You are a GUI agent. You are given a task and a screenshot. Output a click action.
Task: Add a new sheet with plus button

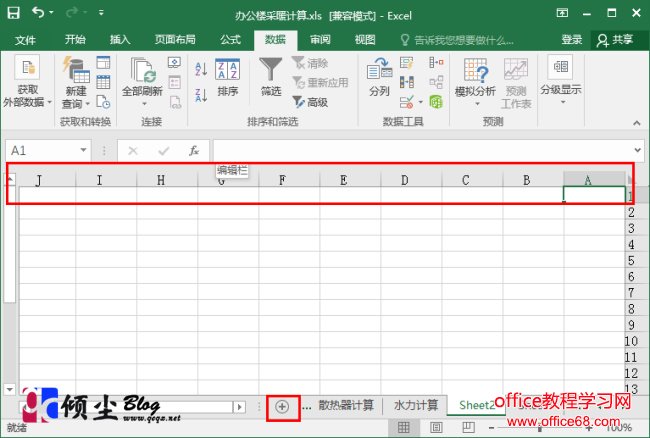pos(282,407)
